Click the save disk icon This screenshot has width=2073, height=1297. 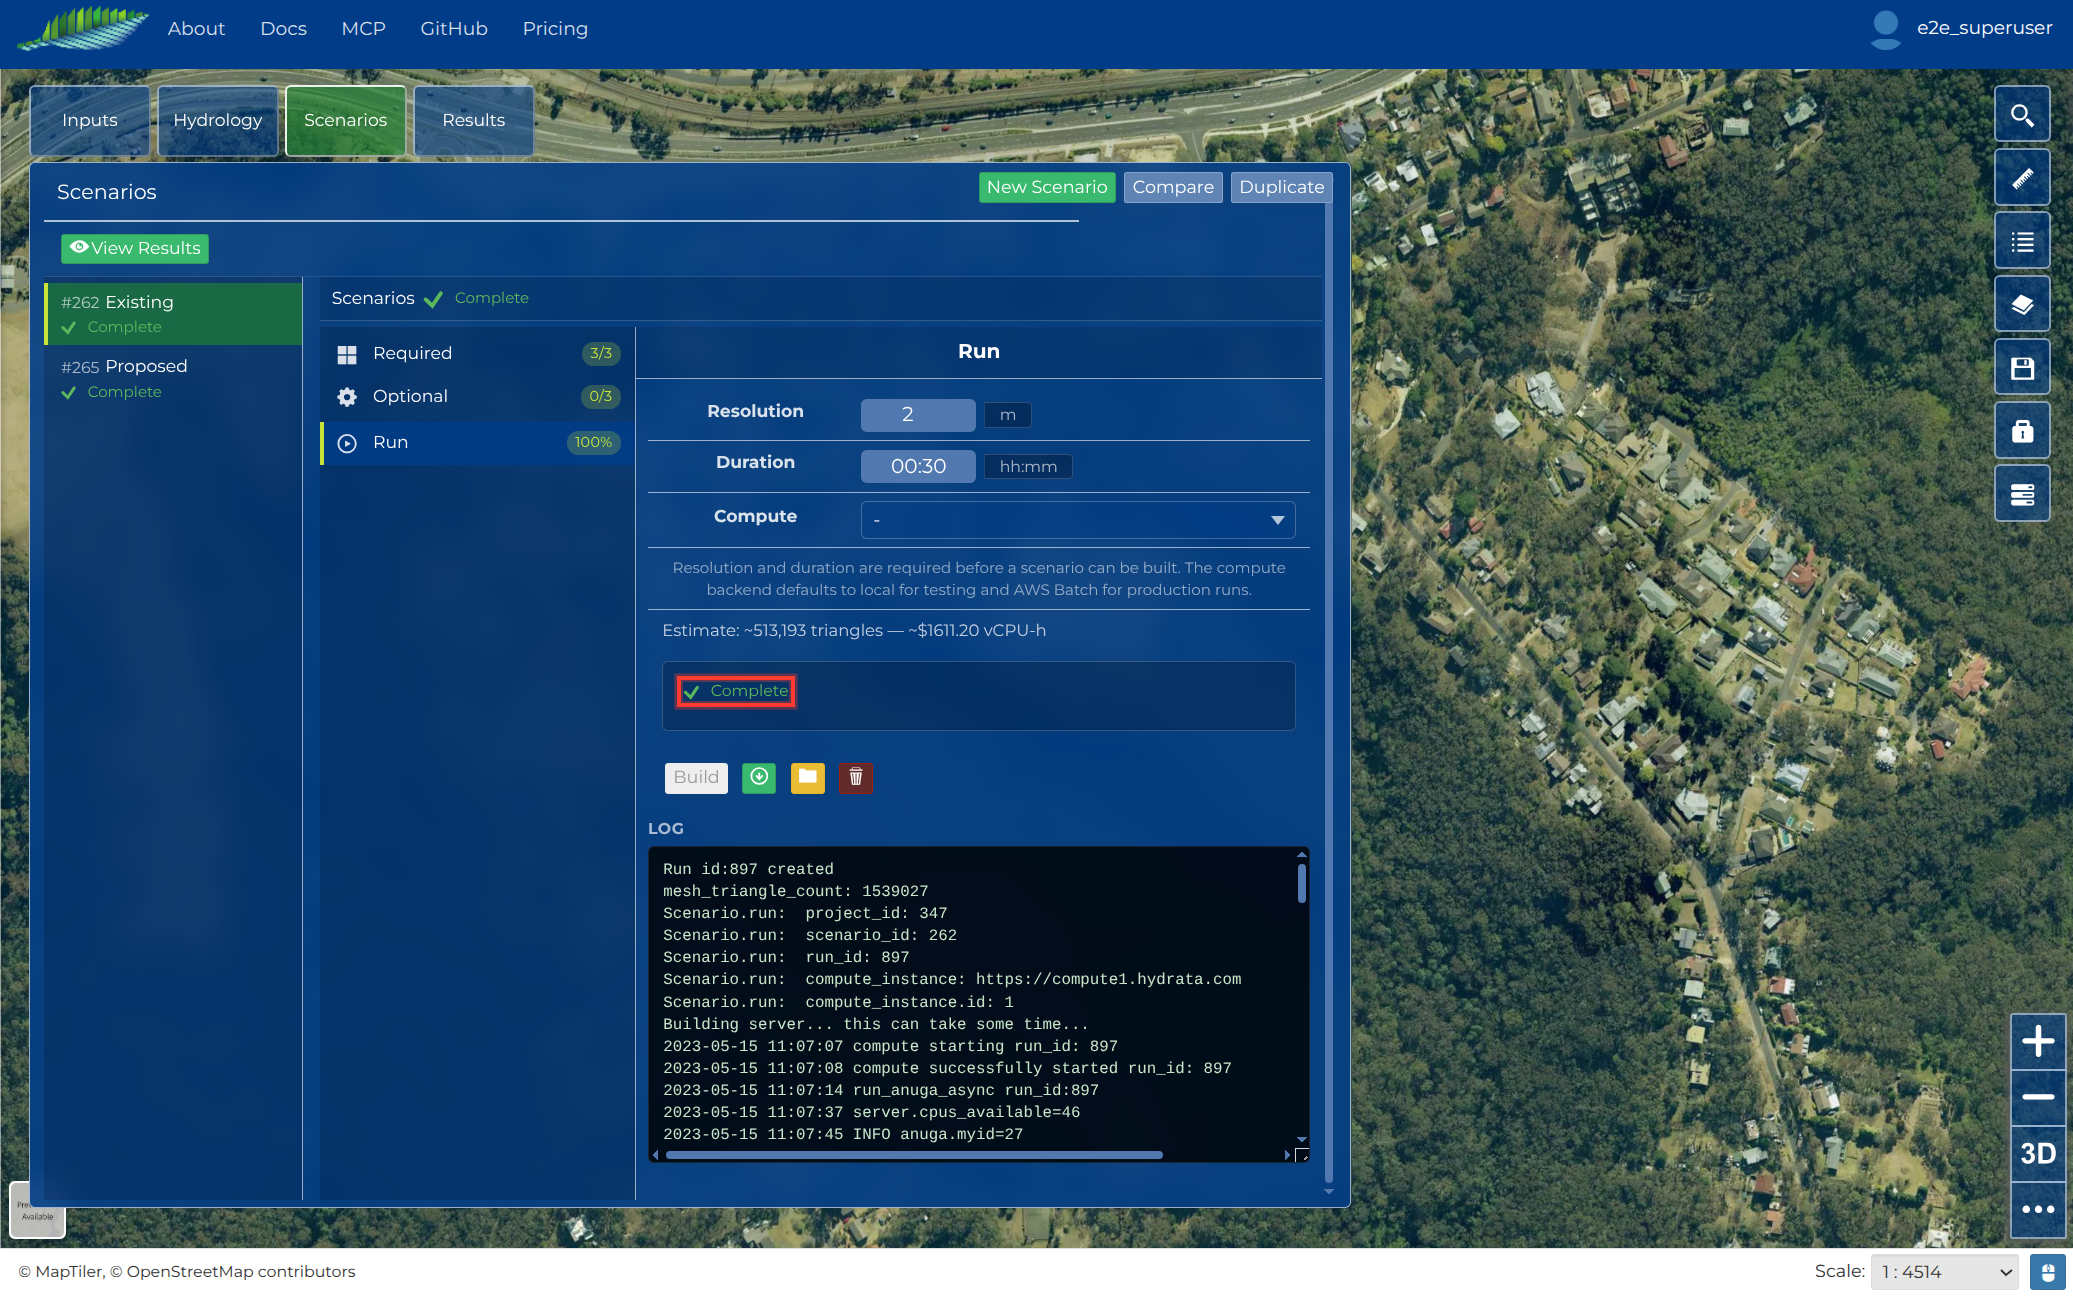coord(2022,367)
